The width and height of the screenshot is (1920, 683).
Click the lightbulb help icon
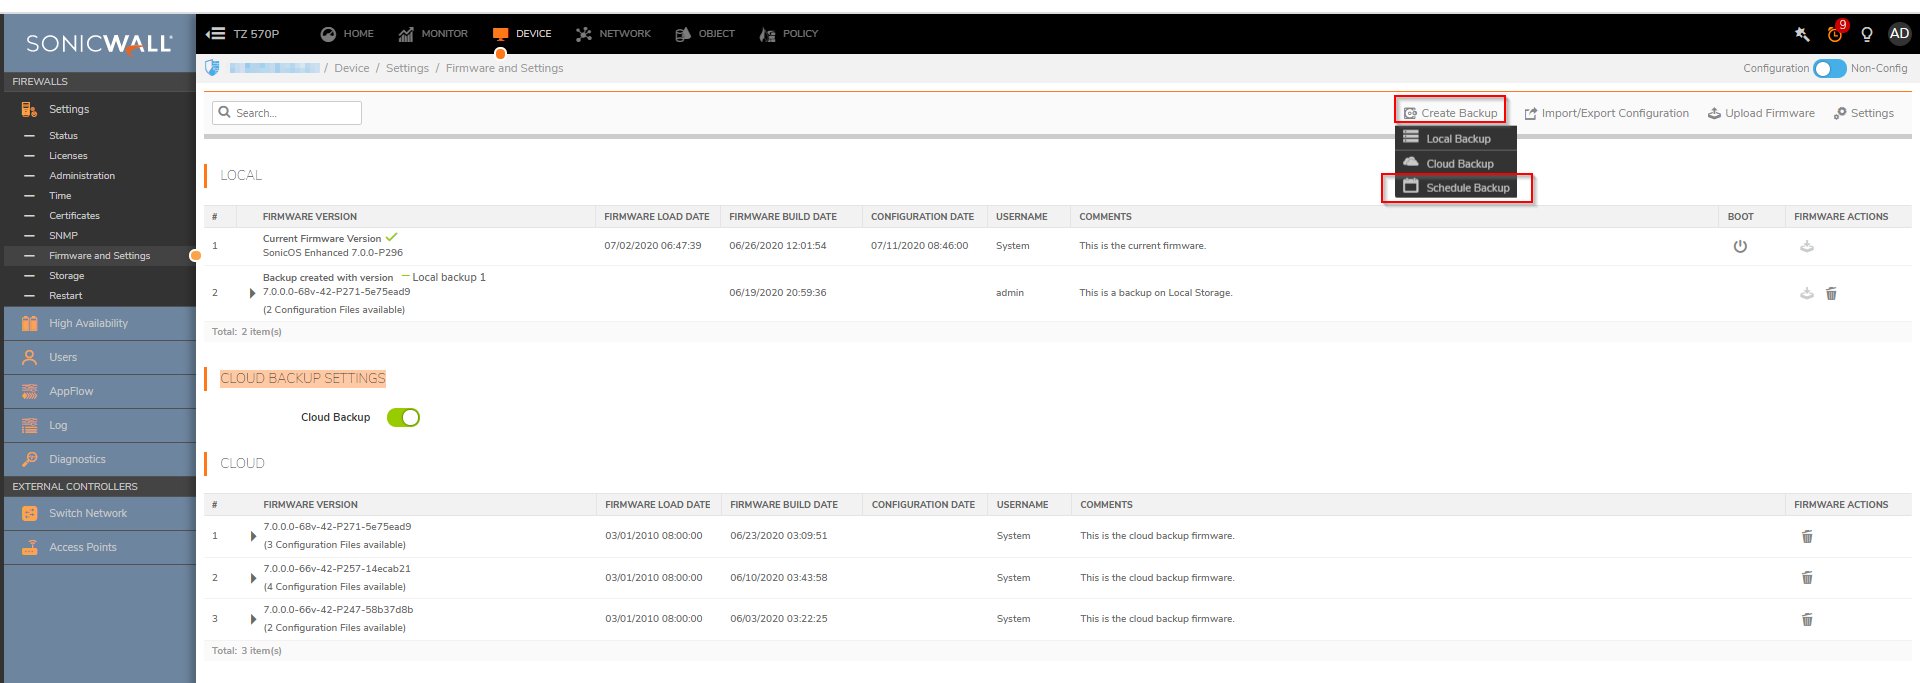[x=1866, y=34]
